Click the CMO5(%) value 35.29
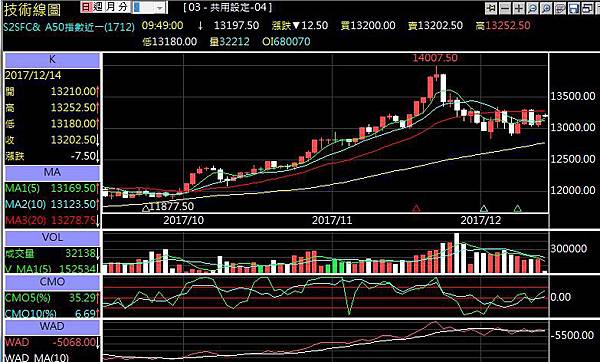600x362 pixels. tap(82, 298)
